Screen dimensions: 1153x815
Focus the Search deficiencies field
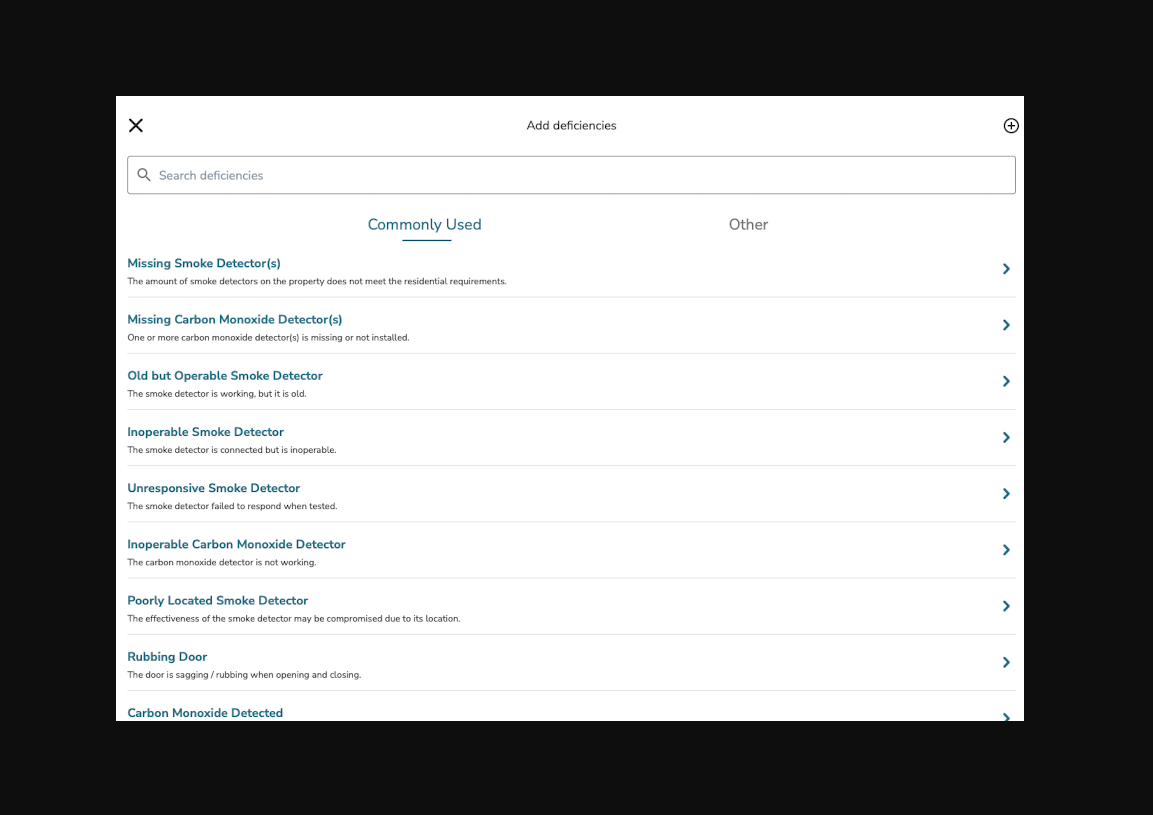pyautogui.click(x=571, y=175)
